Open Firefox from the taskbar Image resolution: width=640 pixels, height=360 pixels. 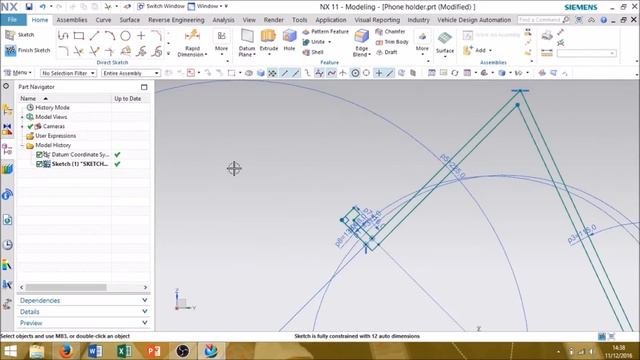(x=66, y=351)
